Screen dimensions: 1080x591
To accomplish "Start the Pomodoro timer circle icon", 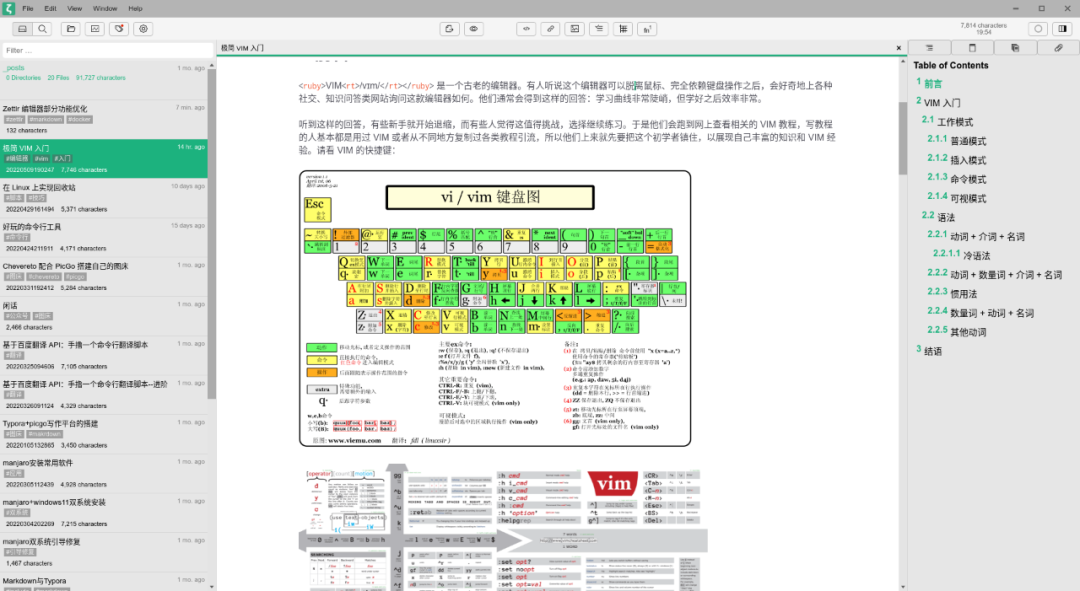I will pos(1038,29).
